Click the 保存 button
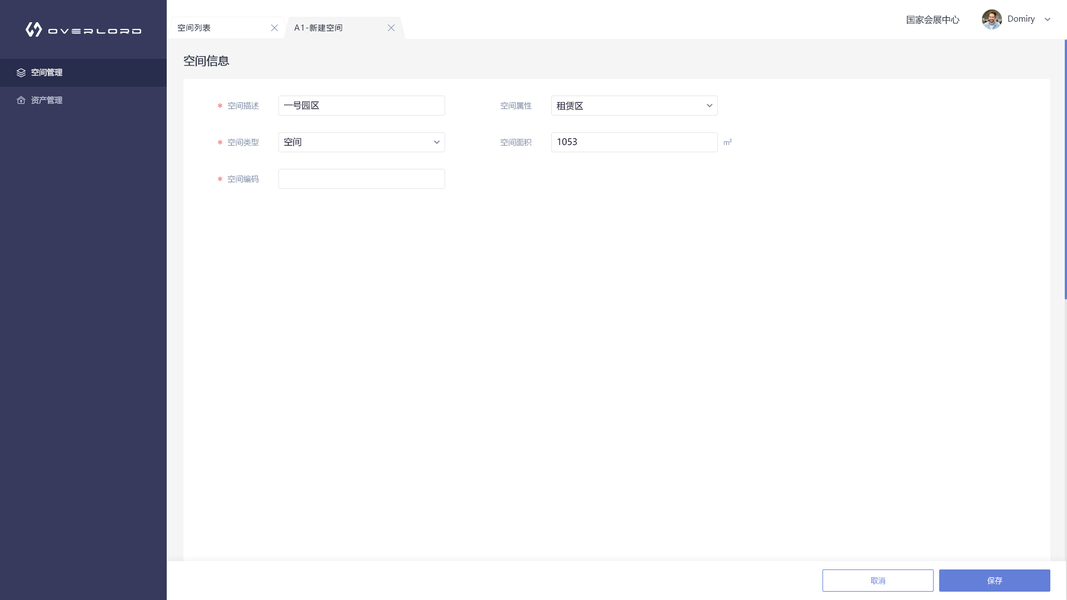 [x=994, y=580]
